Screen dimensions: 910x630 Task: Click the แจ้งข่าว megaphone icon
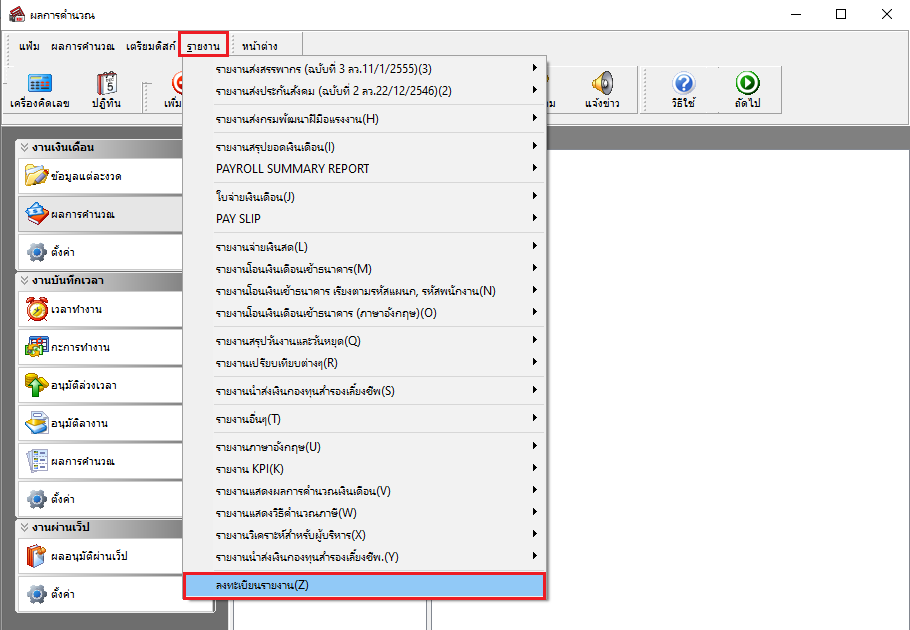click(602, 84)
